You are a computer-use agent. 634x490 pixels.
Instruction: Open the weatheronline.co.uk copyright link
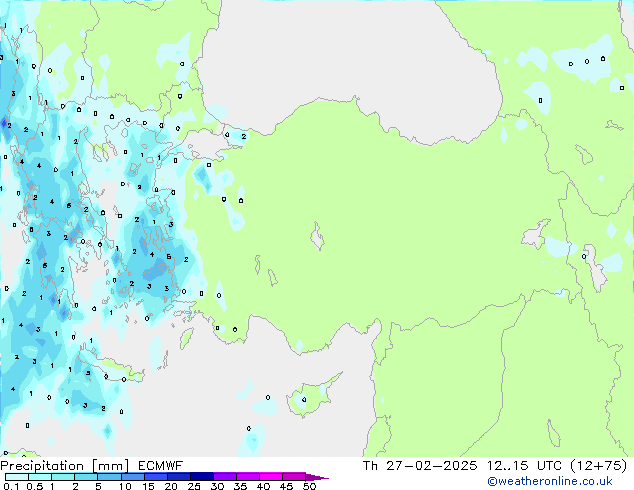(x=550, y=481)
